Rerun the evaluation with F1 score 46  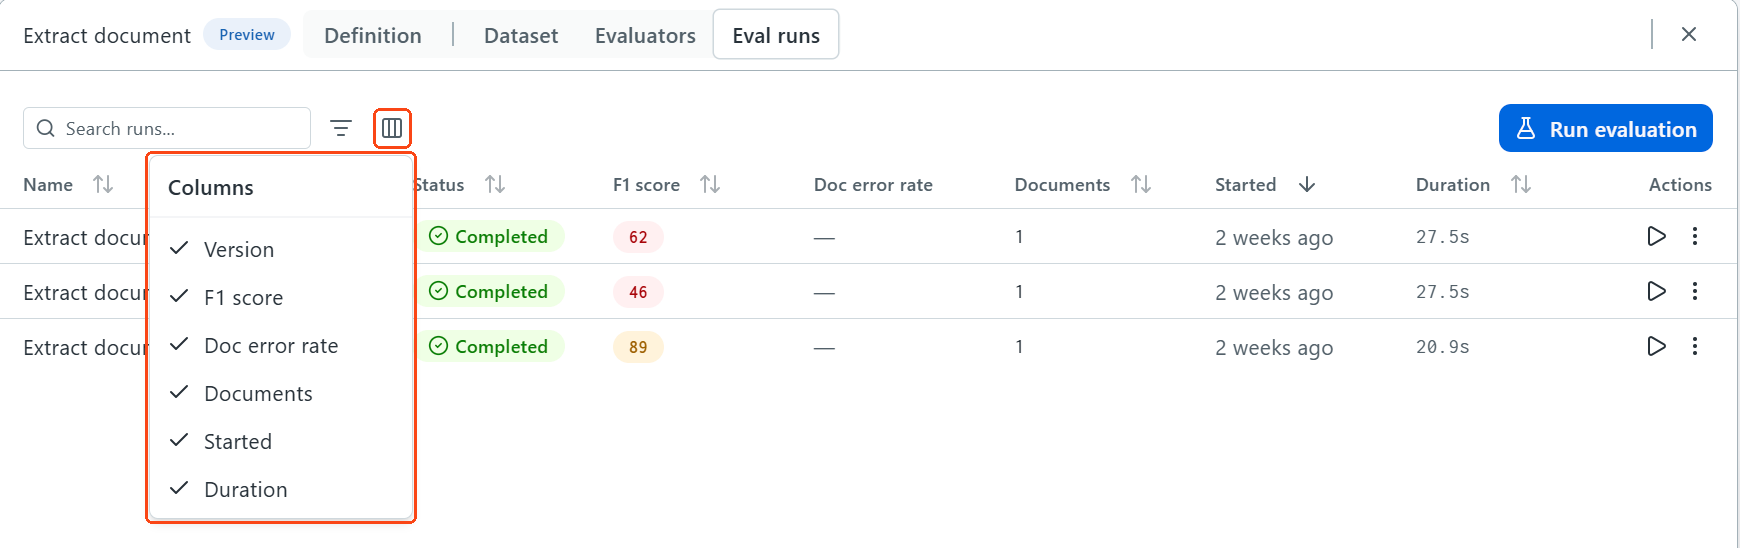(x=1656, y=291)
